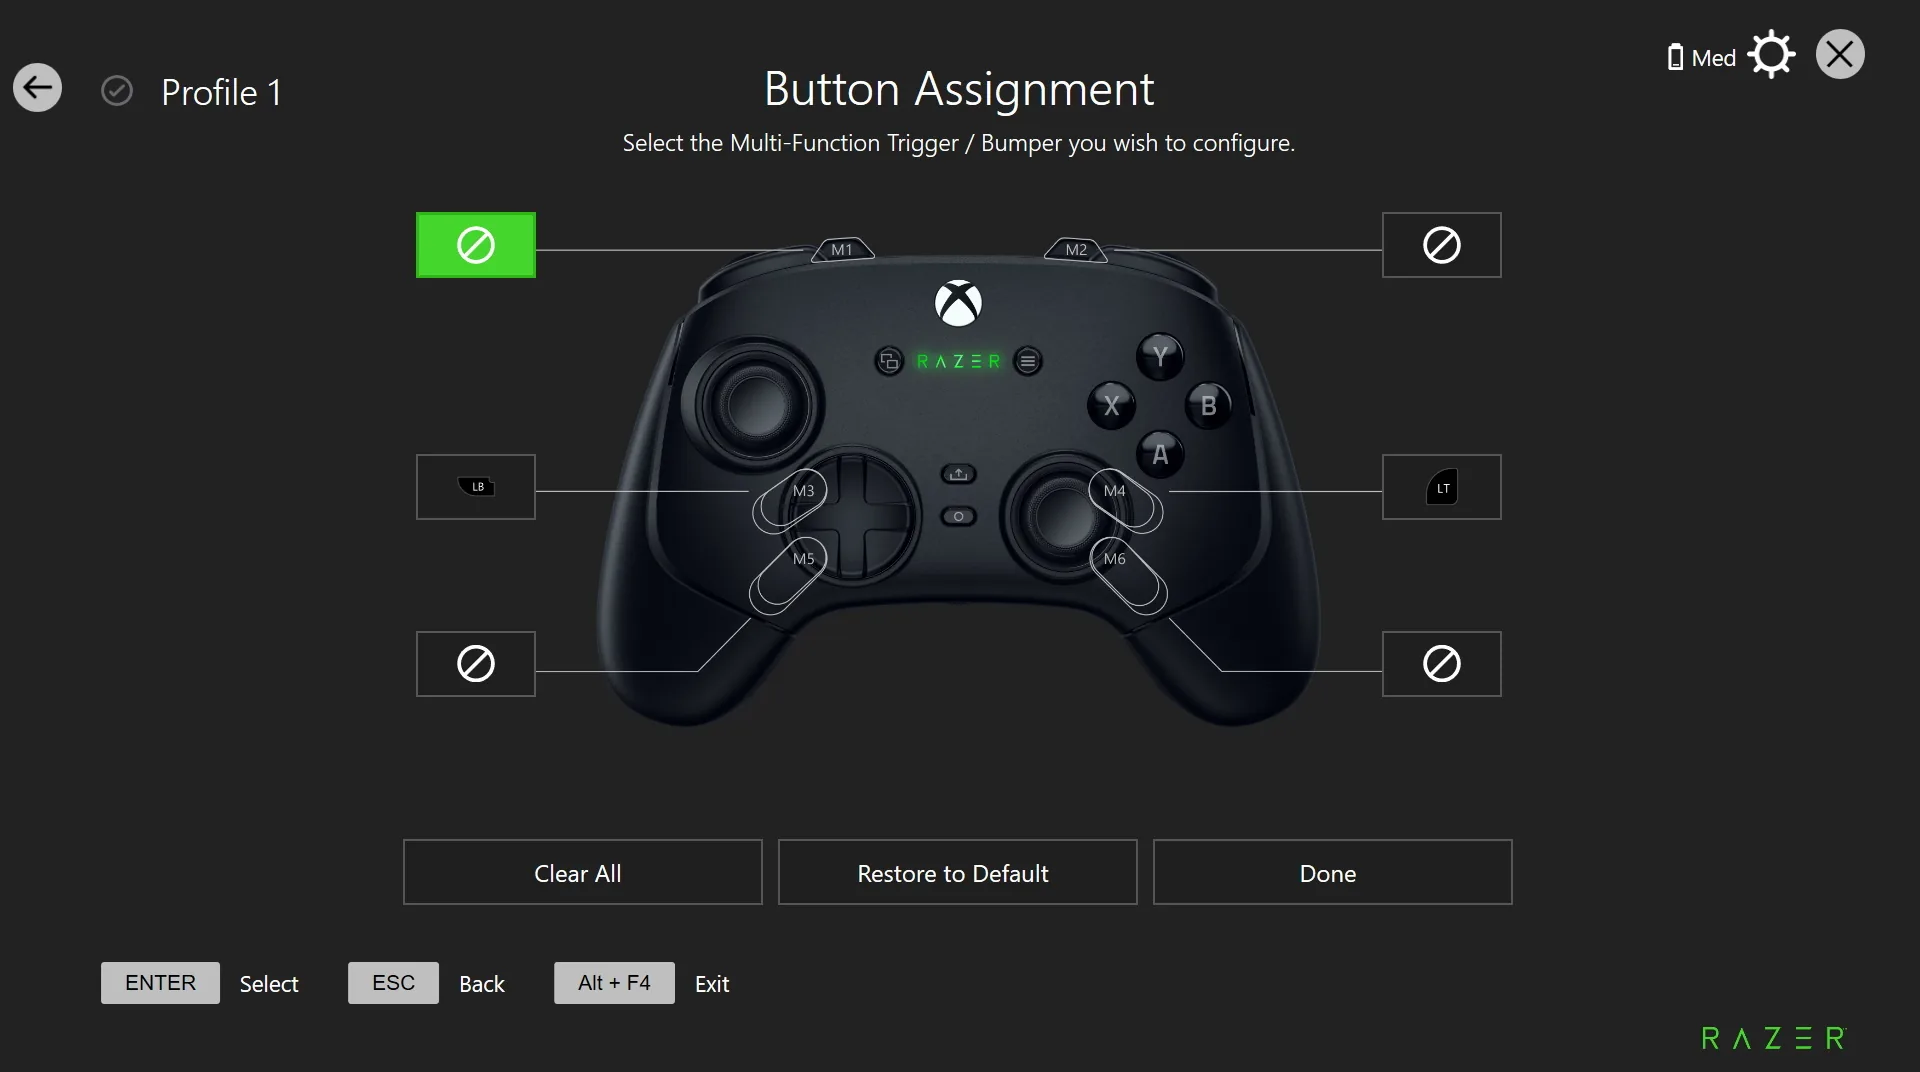Choose the M3 LB assignment box
The image size is (1920, 1072).
pyautogui.click(x=476, y=487)
